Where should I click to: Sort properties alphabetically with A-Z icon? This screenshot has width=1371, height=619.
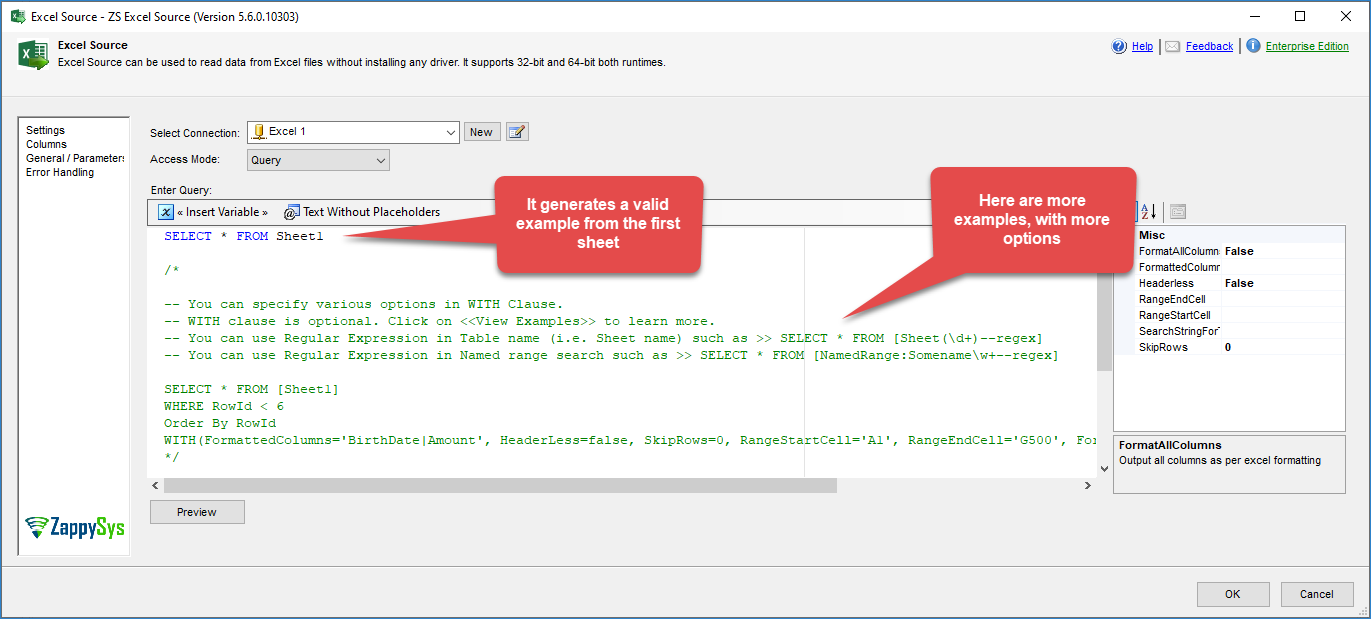pyautogui.click(x=1148, y=211)
